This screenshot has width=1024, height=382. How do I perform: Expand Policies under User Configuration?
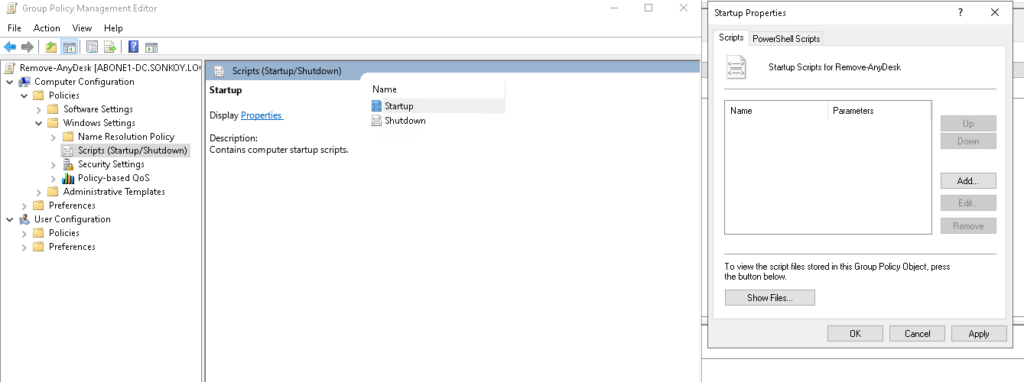[24, 233]
